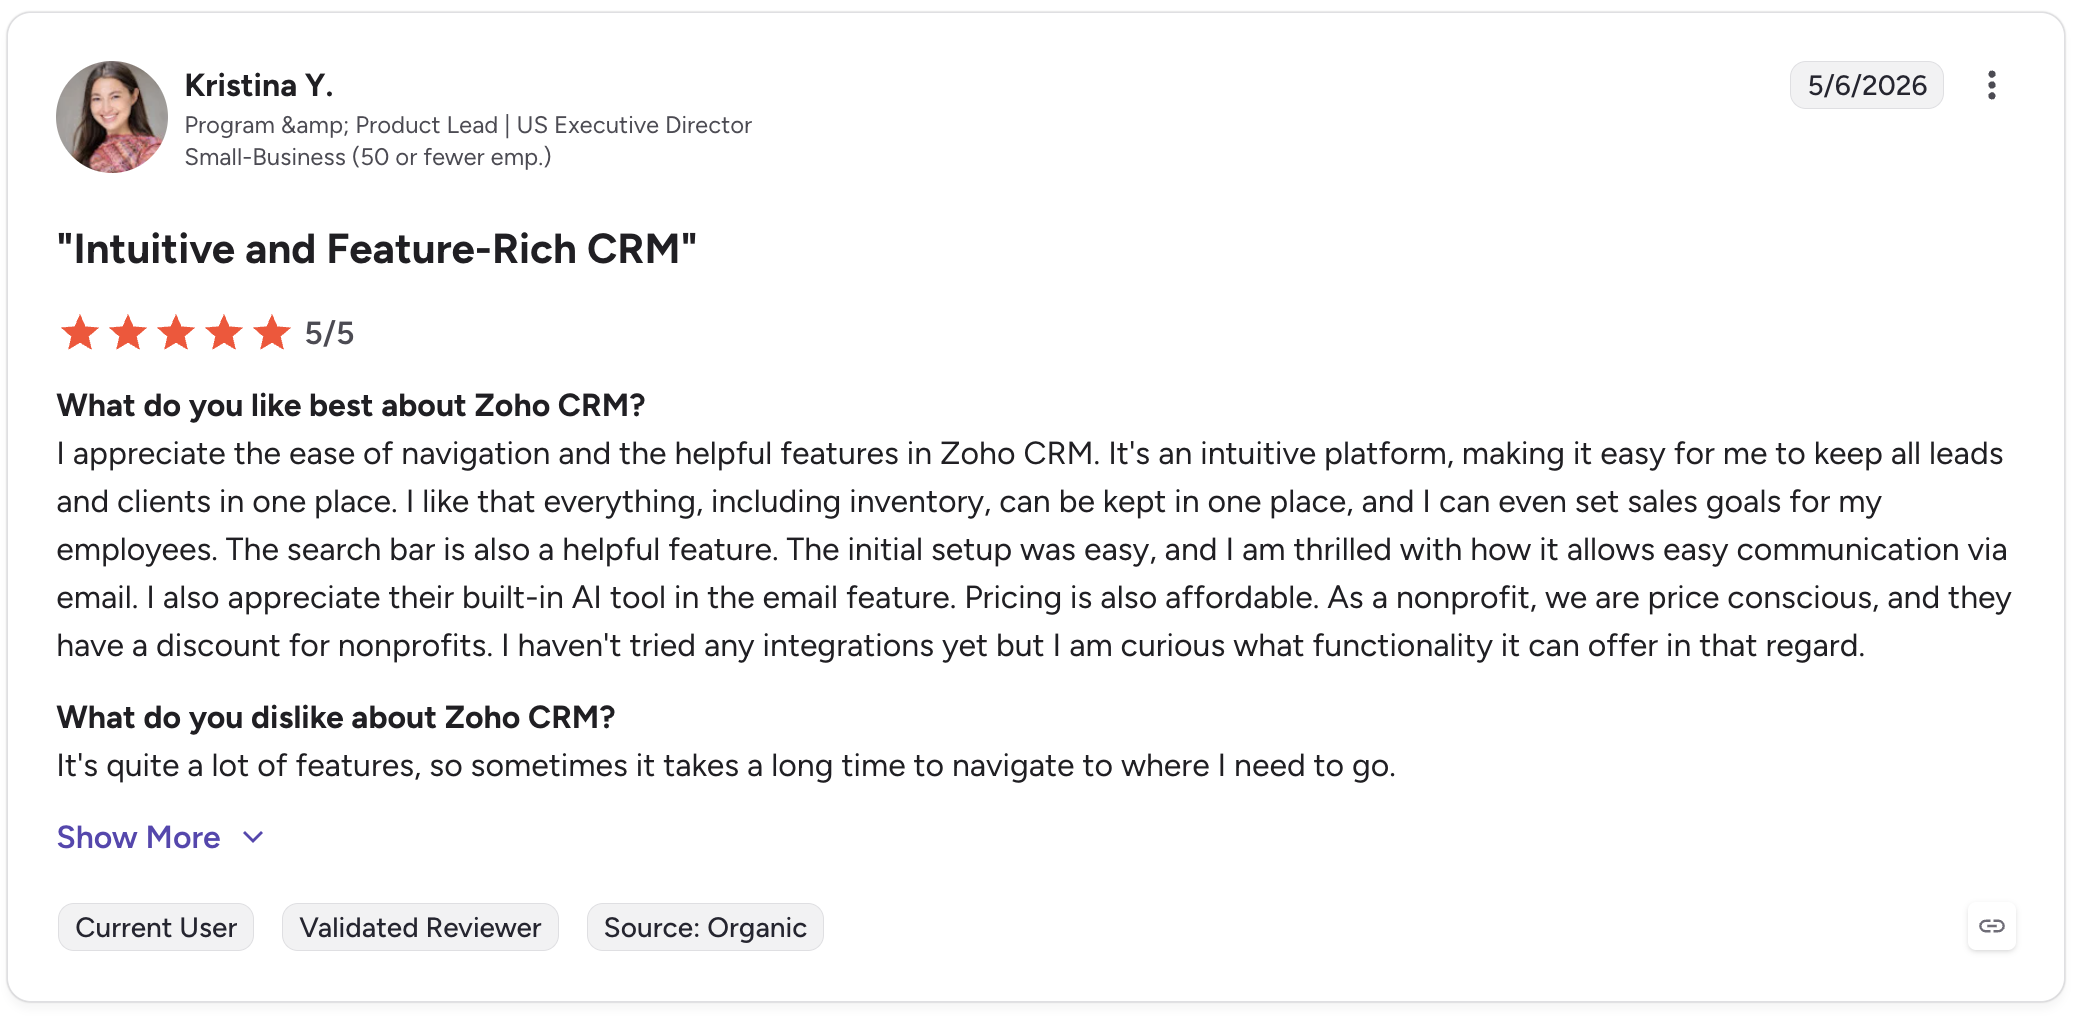Click the fifth rating star

272,333
